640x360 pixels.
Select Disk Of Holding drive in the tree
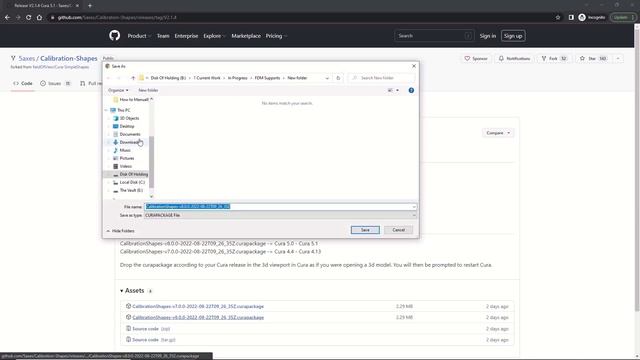pos(133,174)
